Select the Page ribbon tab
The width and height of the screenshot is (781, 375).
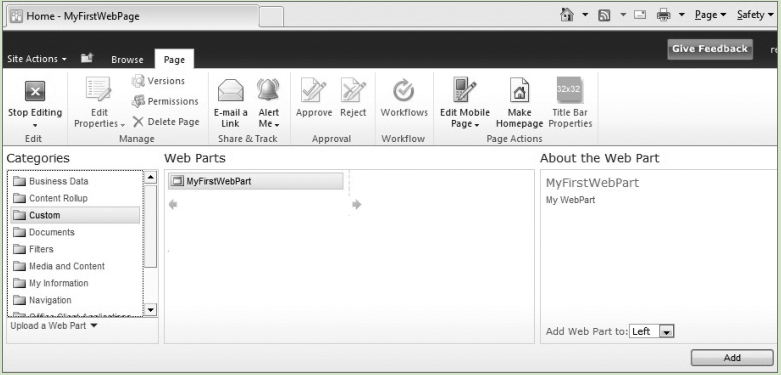[x=174, y=59]
